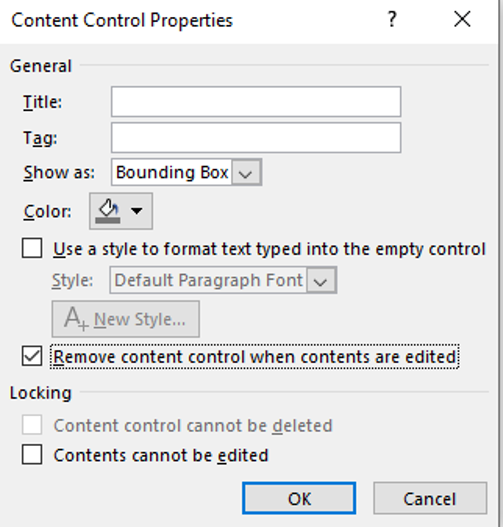Click the Use a style label text
The width and height of the screenshot is (503, 527).
coord(269,249)
